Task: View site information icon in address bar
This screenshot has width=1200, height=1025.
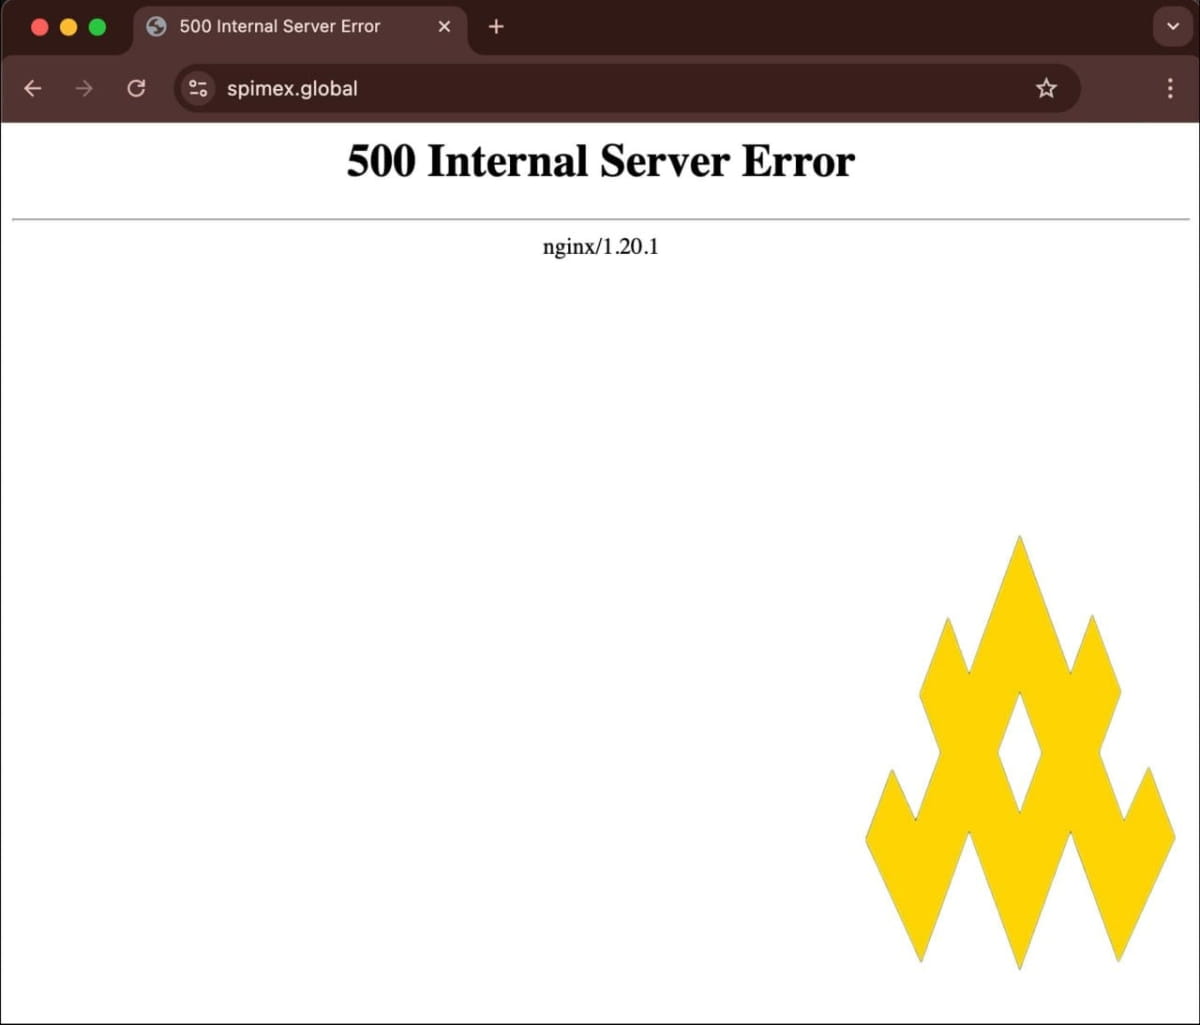Action: [198, 88]
